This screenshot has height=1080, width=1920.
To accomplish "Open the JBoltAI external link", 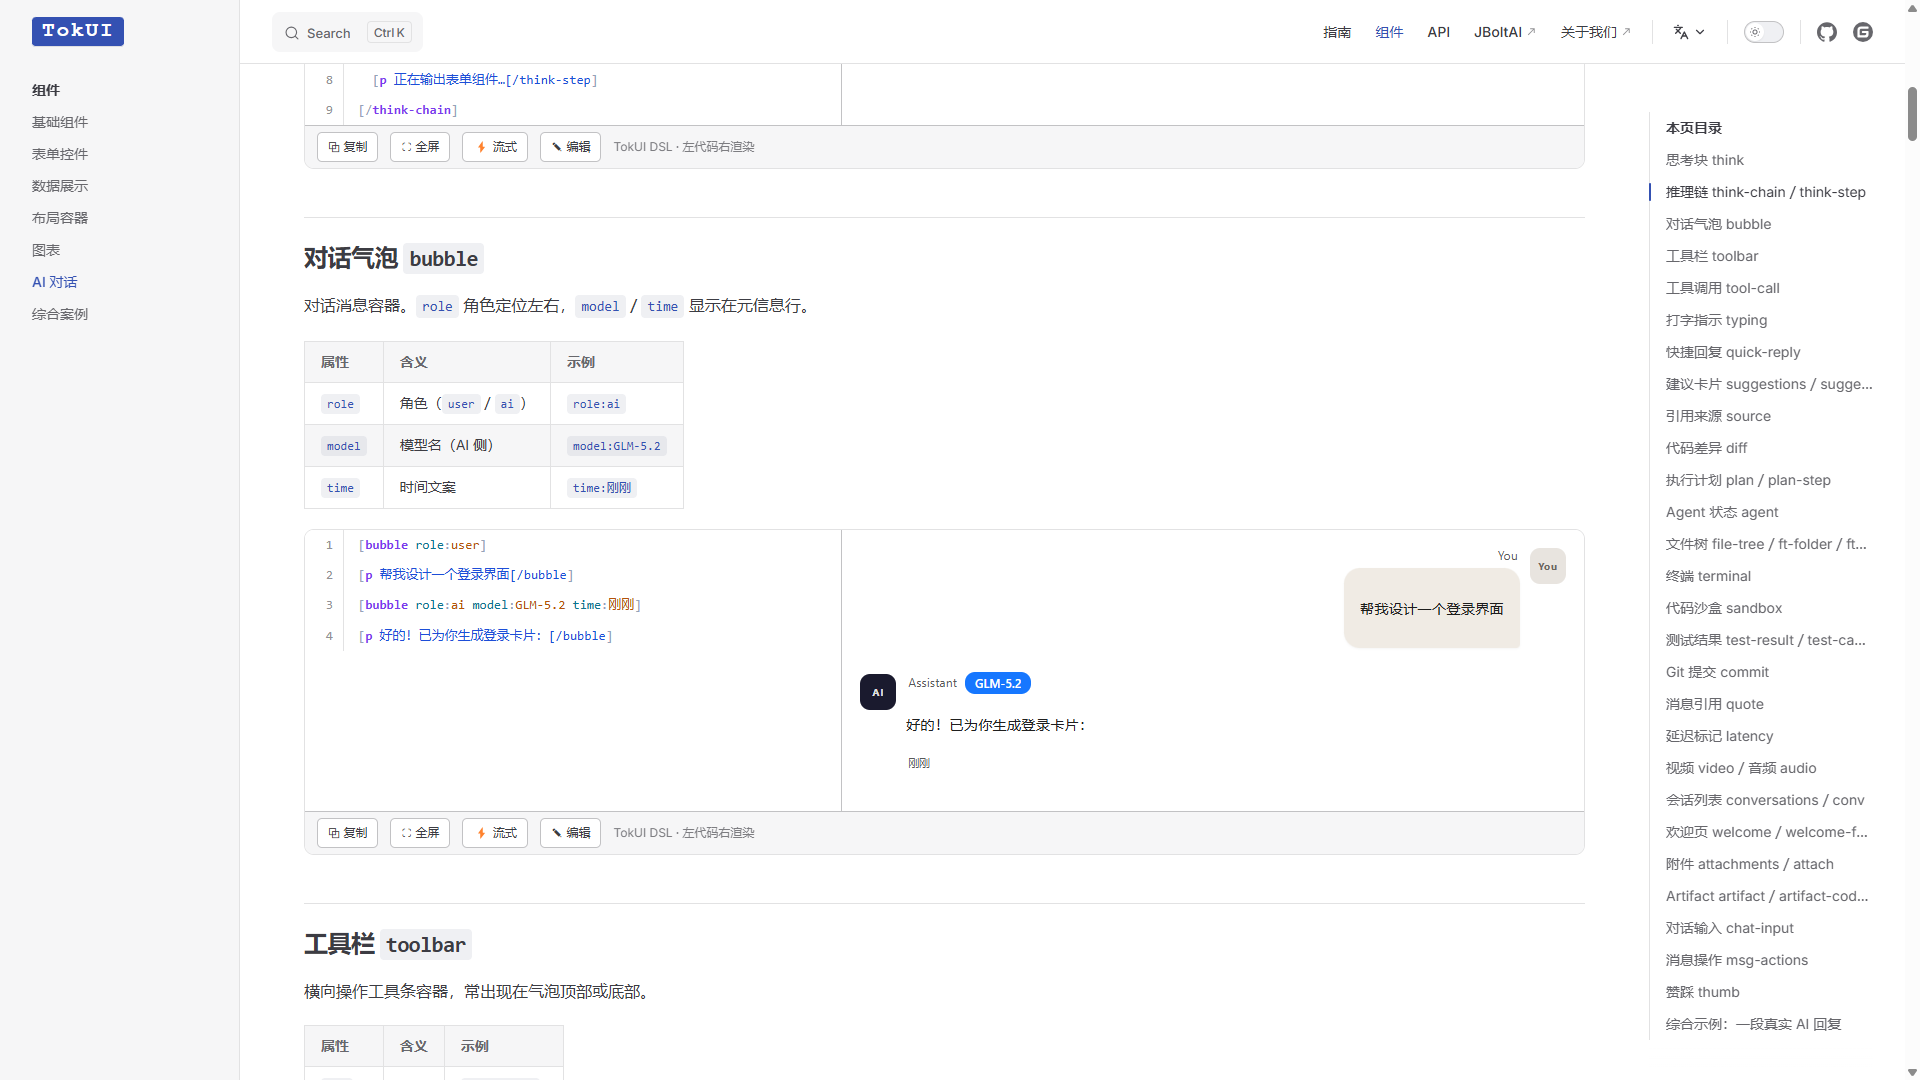I will click(1505, 32).
